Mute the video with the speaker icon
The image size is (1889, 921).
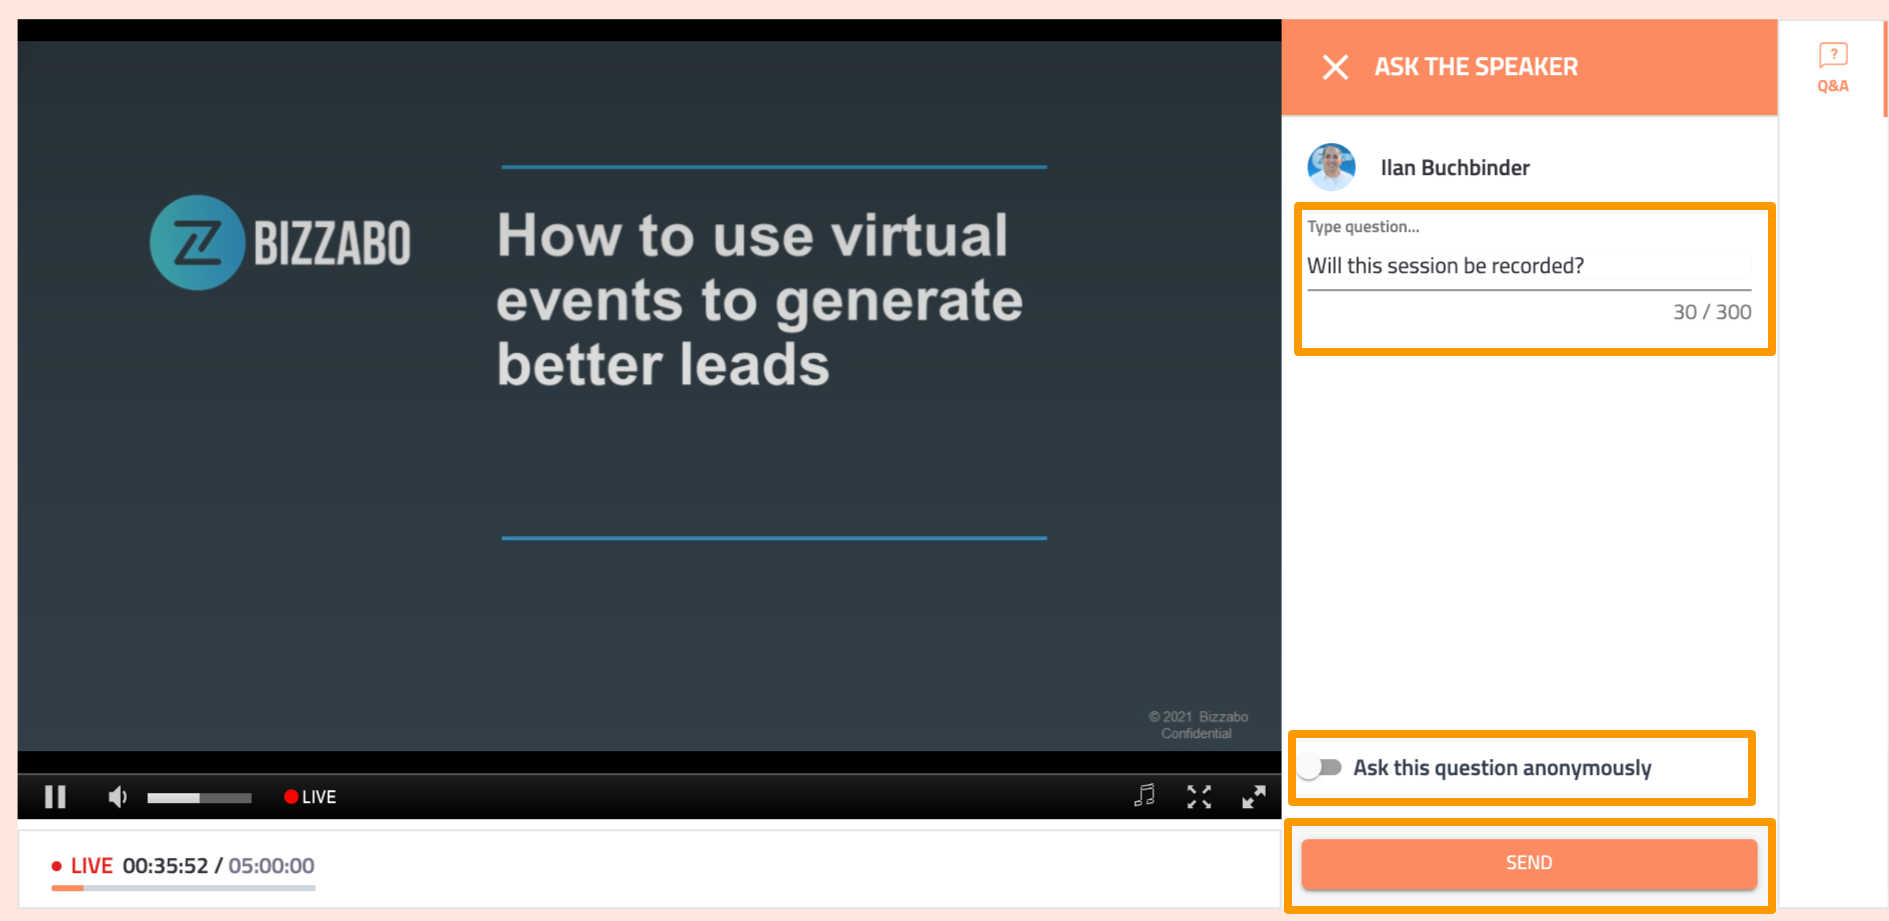(x=118, y=797)
